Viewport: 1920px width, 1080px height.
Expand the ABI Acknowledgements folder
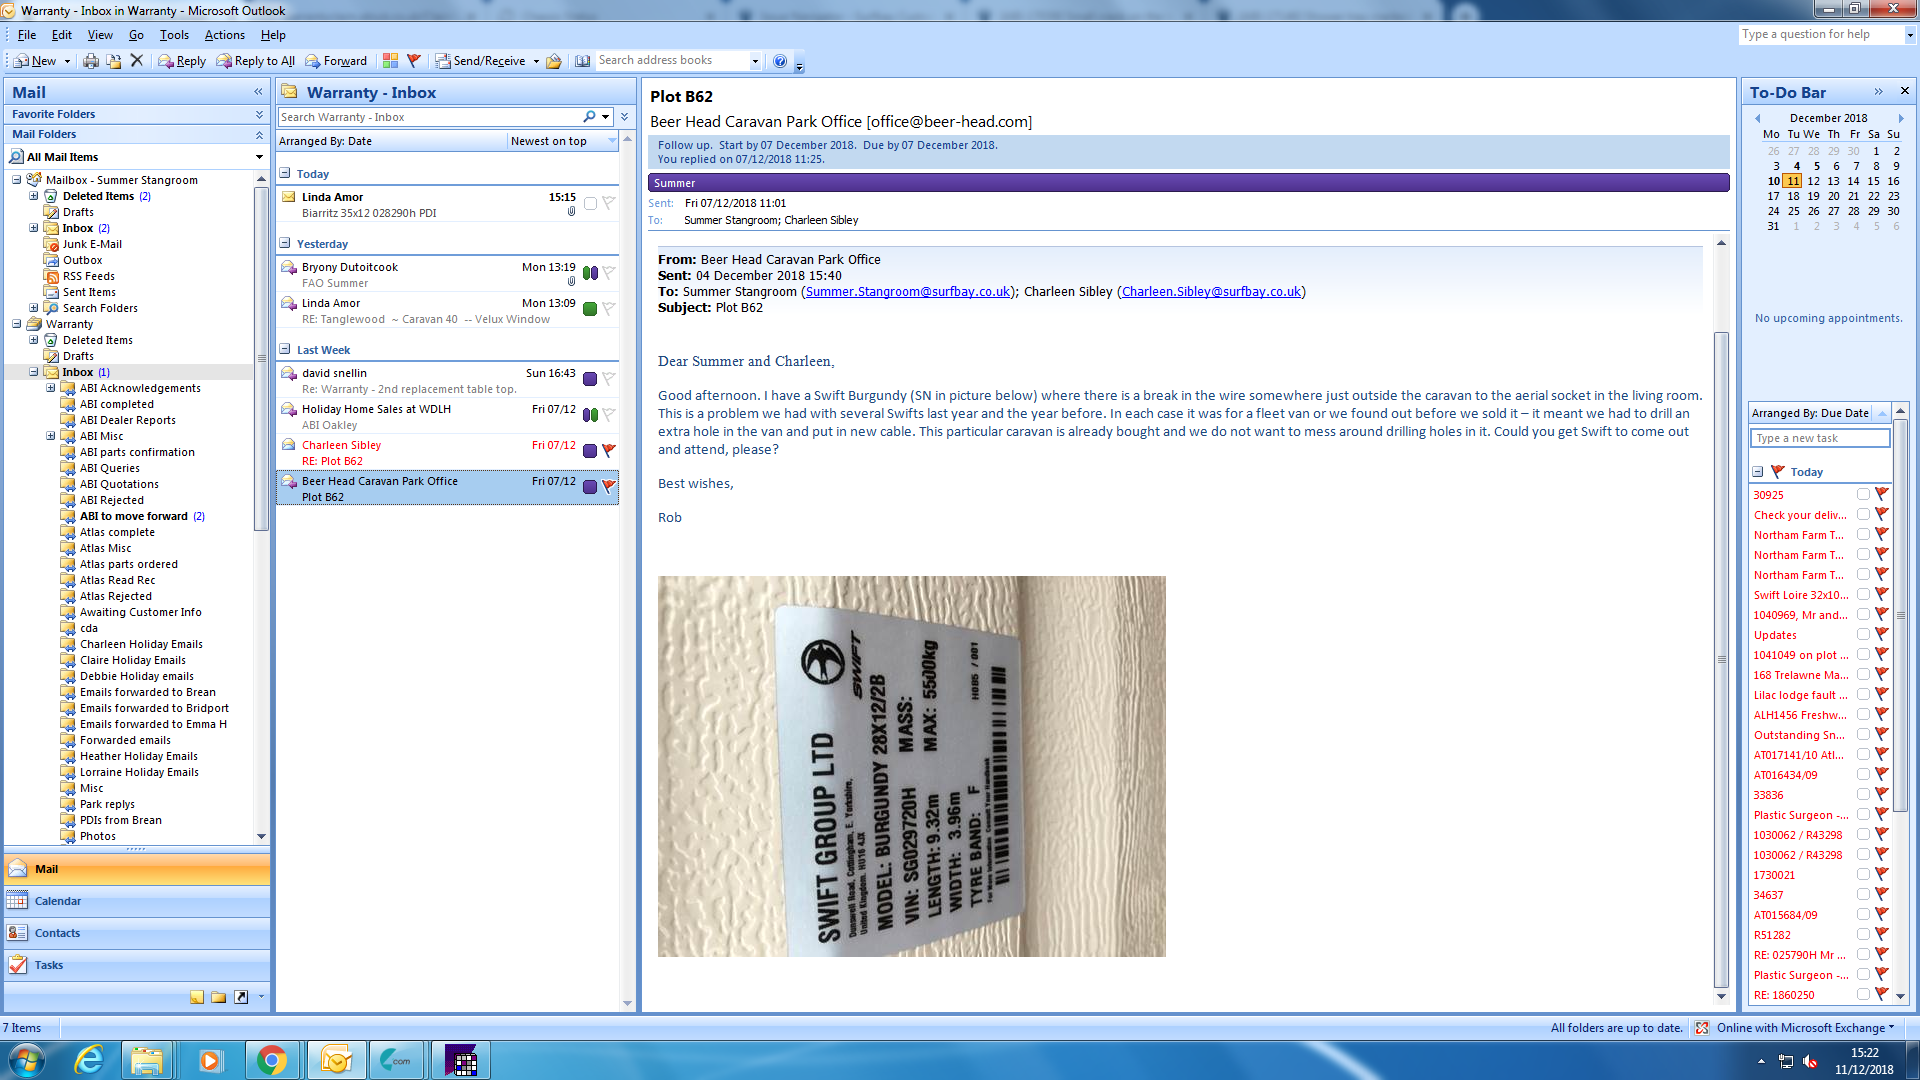point(50,388)
